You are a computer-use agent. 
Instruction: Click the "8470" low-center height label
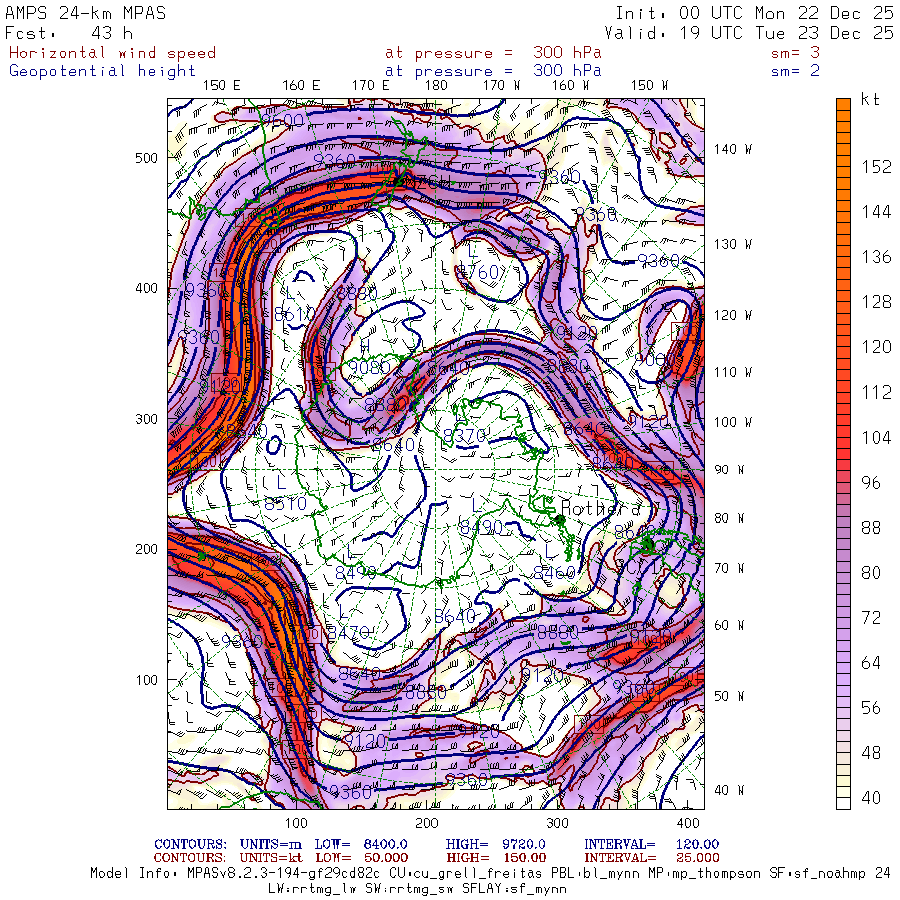348,633
